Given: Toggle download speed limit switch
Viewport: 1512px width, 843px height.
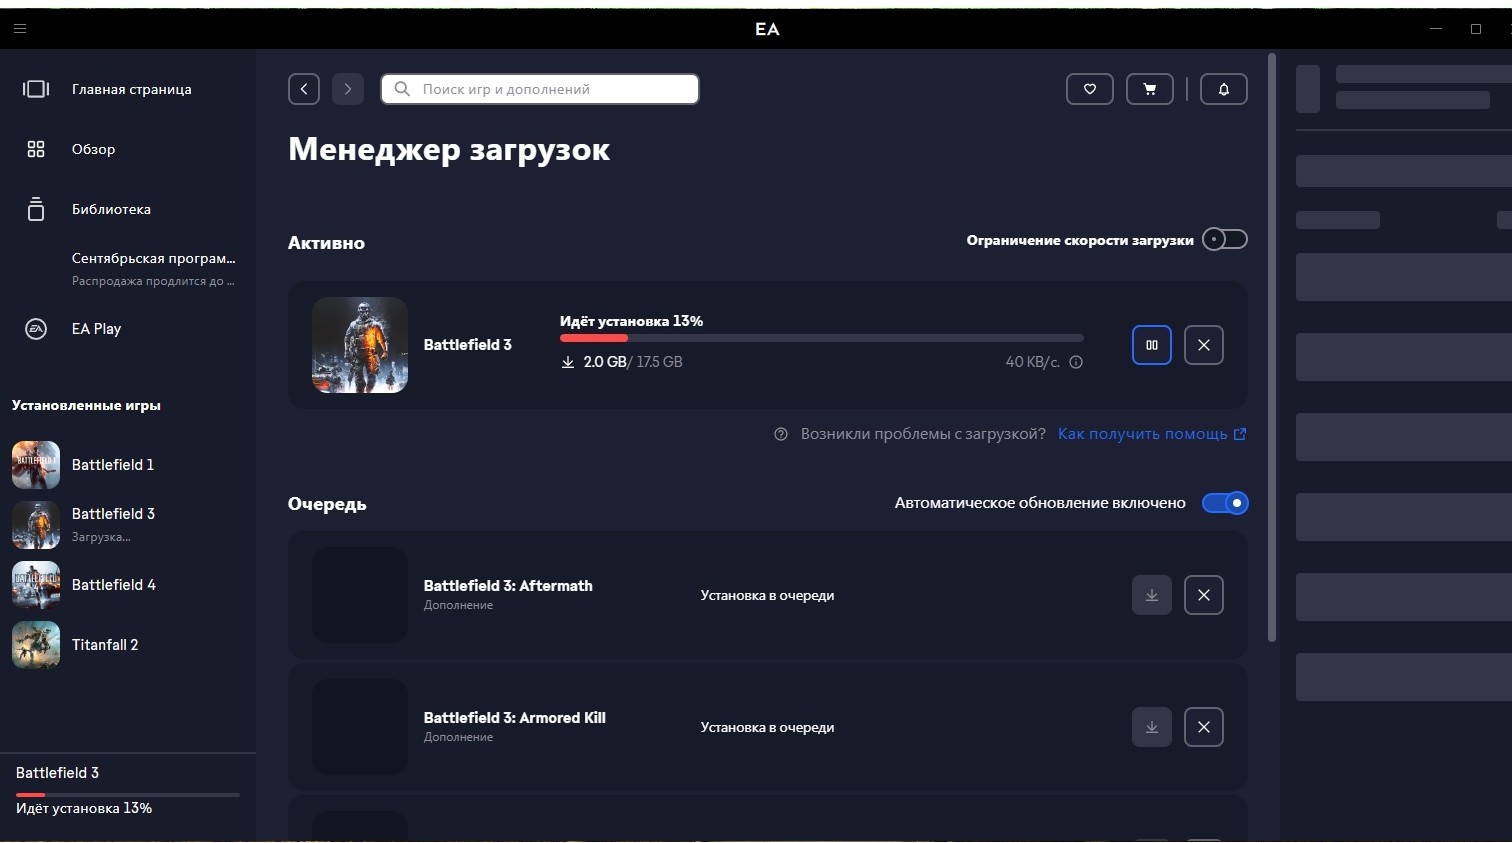Looking at the screenshot, I should click(1225, 239).
